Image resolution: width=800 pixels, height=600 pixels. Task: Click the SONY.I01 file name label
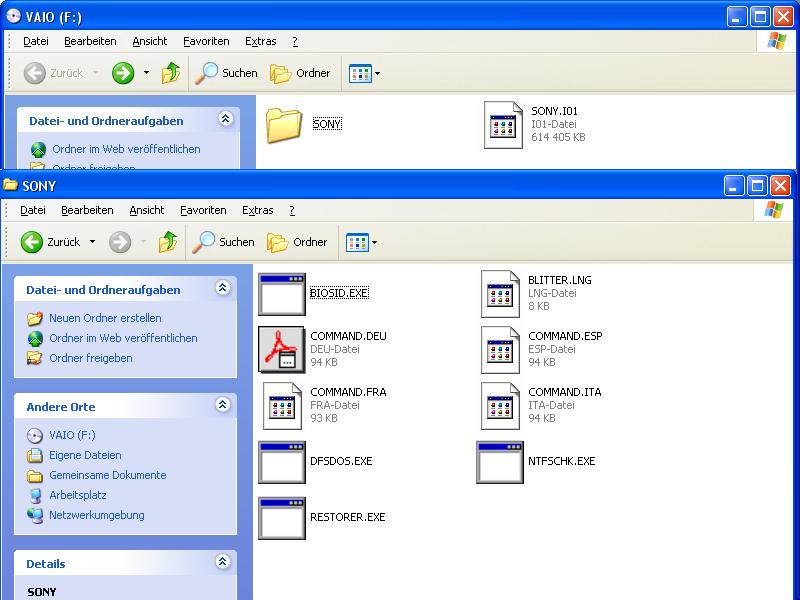(555, 111)
